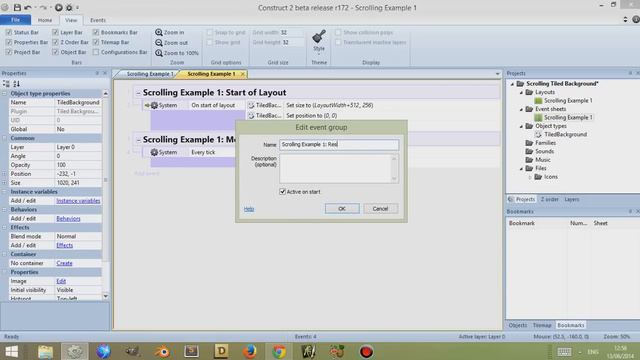Screen dimensions: 640x360
Task: Collapse the Event sheets folder in Projects
Action: [x=521, y=109]
